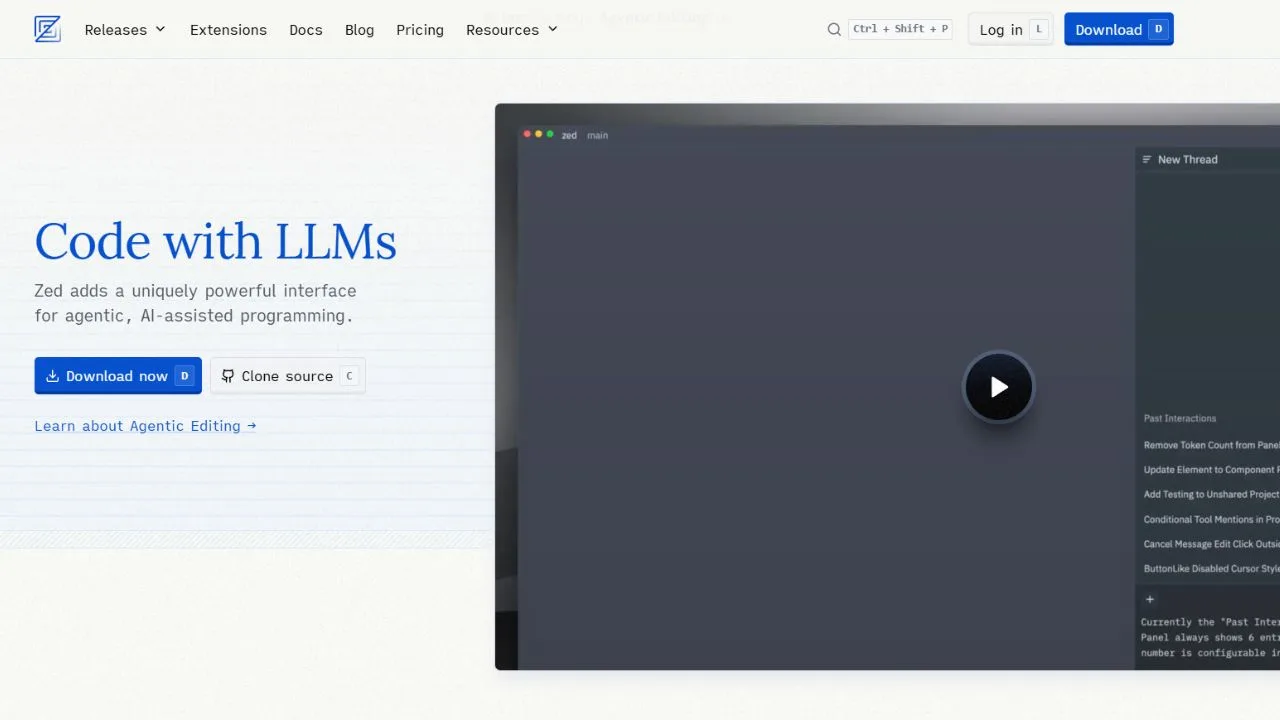The image size is (1280, 720).
Task: Click the Ctrl + Shift + P shortcut box
Action: [900, 29]
